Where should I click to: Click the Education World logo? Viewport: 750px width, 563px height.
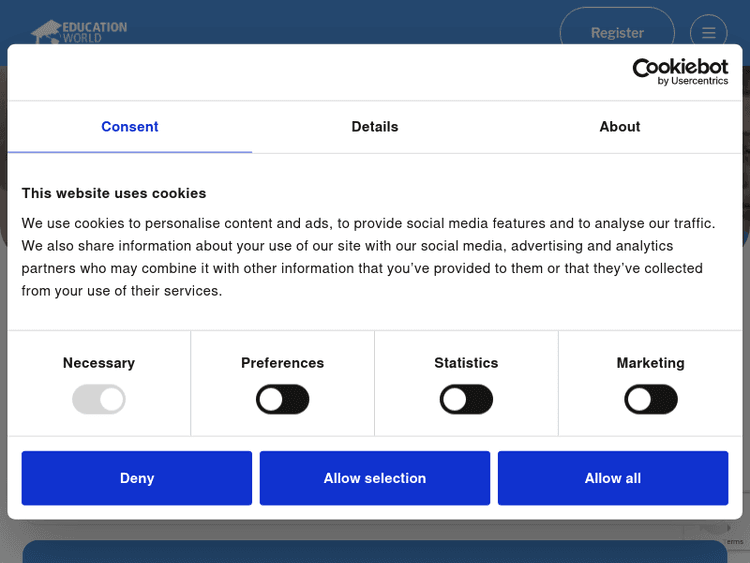coord(79,32)
